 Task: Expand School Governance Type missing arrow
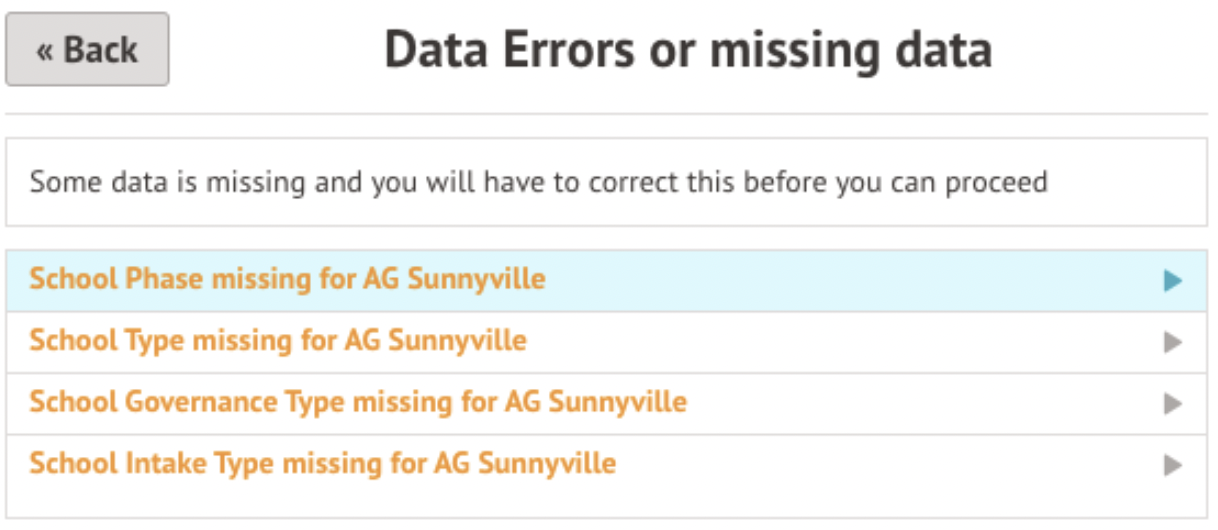(x=1173, y=404)
